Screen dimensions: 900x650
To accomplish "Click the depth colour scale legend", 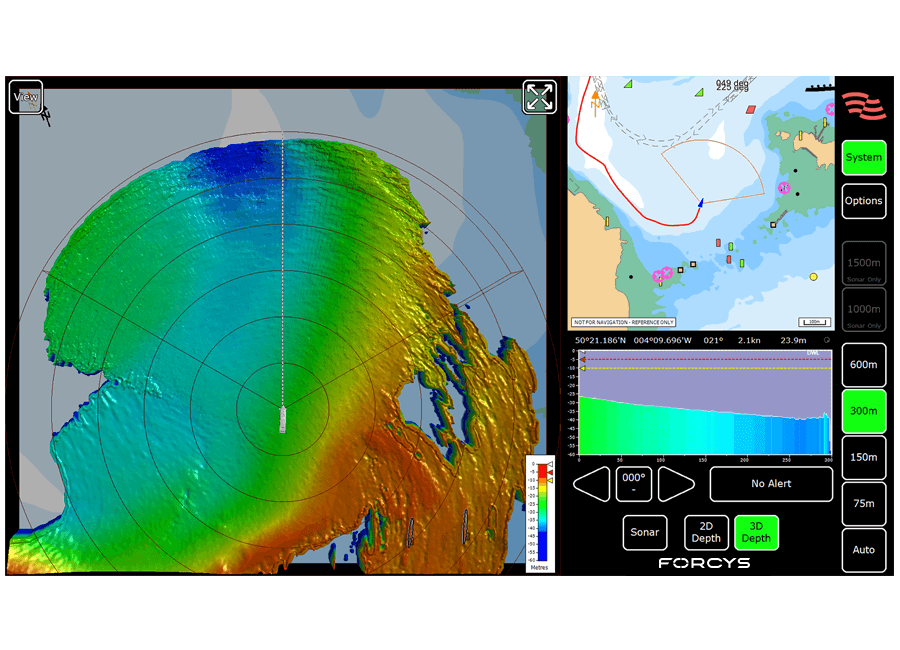I will [539, 513].
